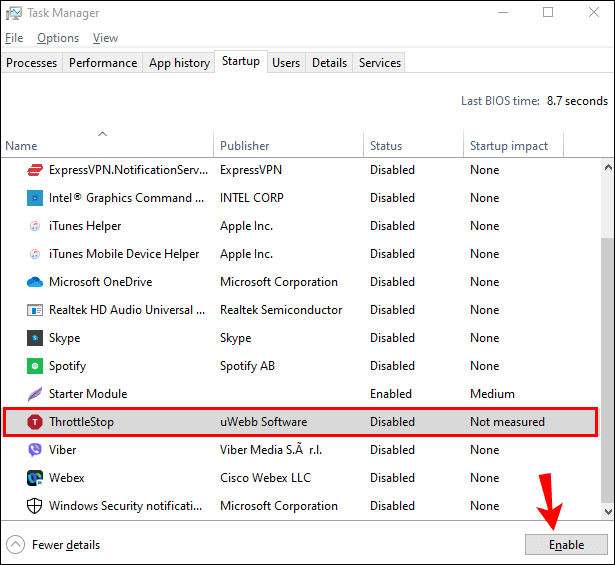Select the Webex row name
Screen dimensions: 615x565
point(67,478)
